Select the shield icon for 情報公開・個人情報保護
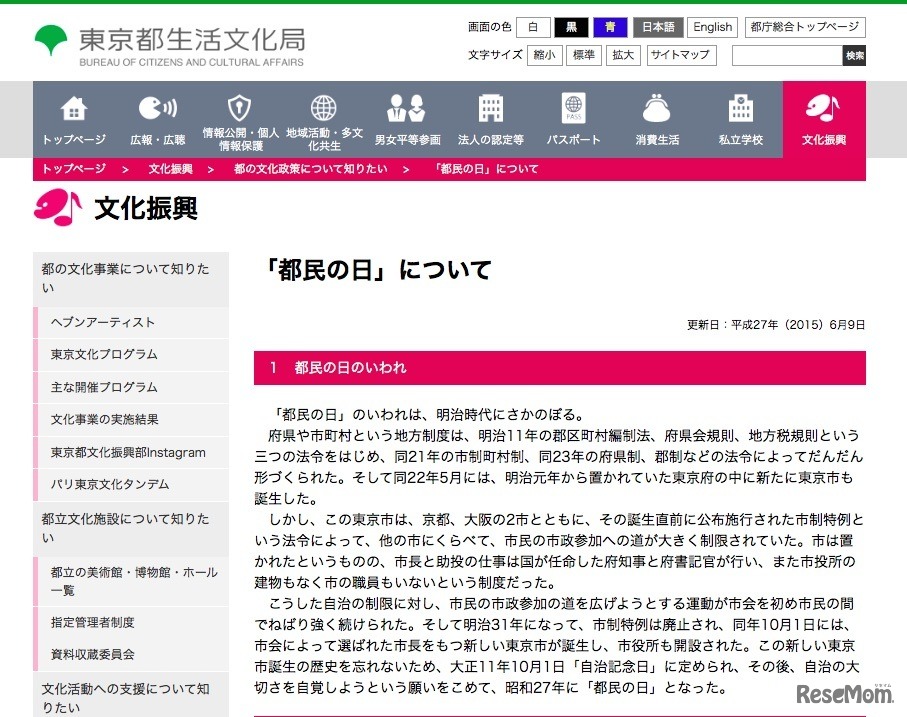 point(240,108)
